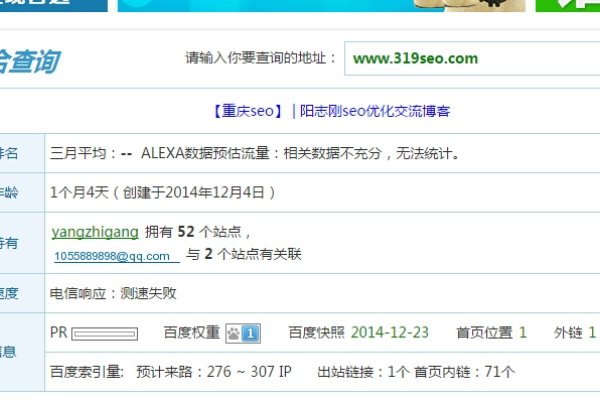
Task: Open the 【重庆seo】 link
Action: pyautogui.click(x=247, y=111)
